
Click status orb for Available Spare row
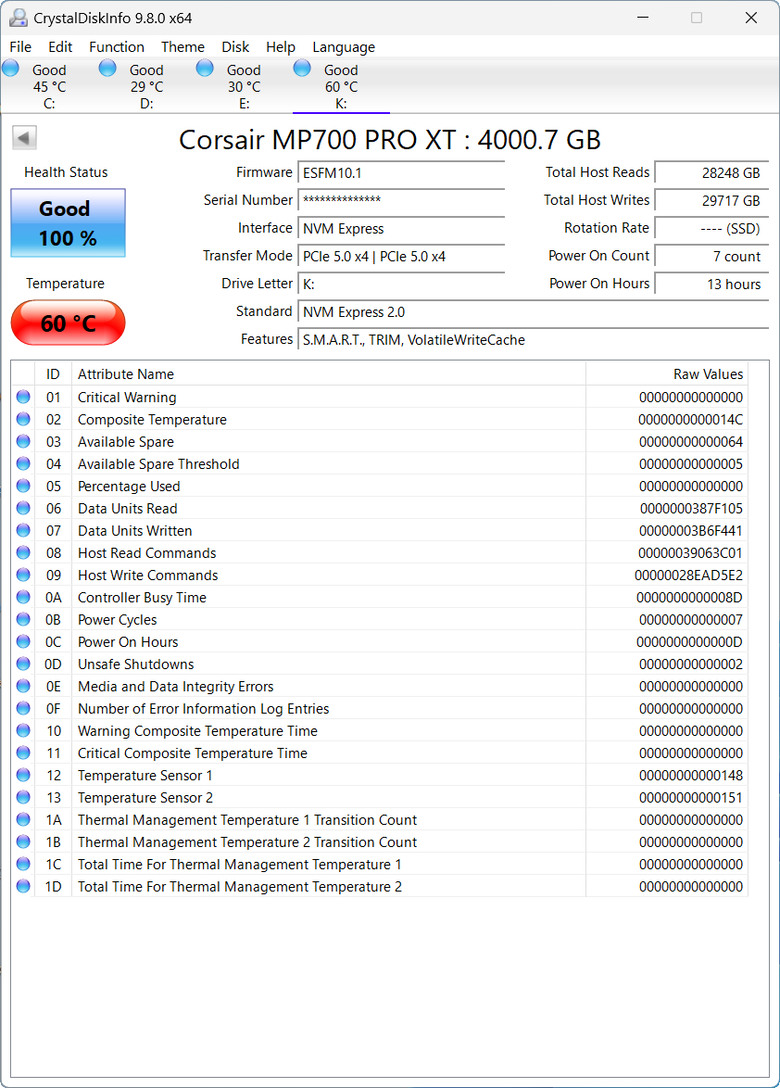point(24,441)
